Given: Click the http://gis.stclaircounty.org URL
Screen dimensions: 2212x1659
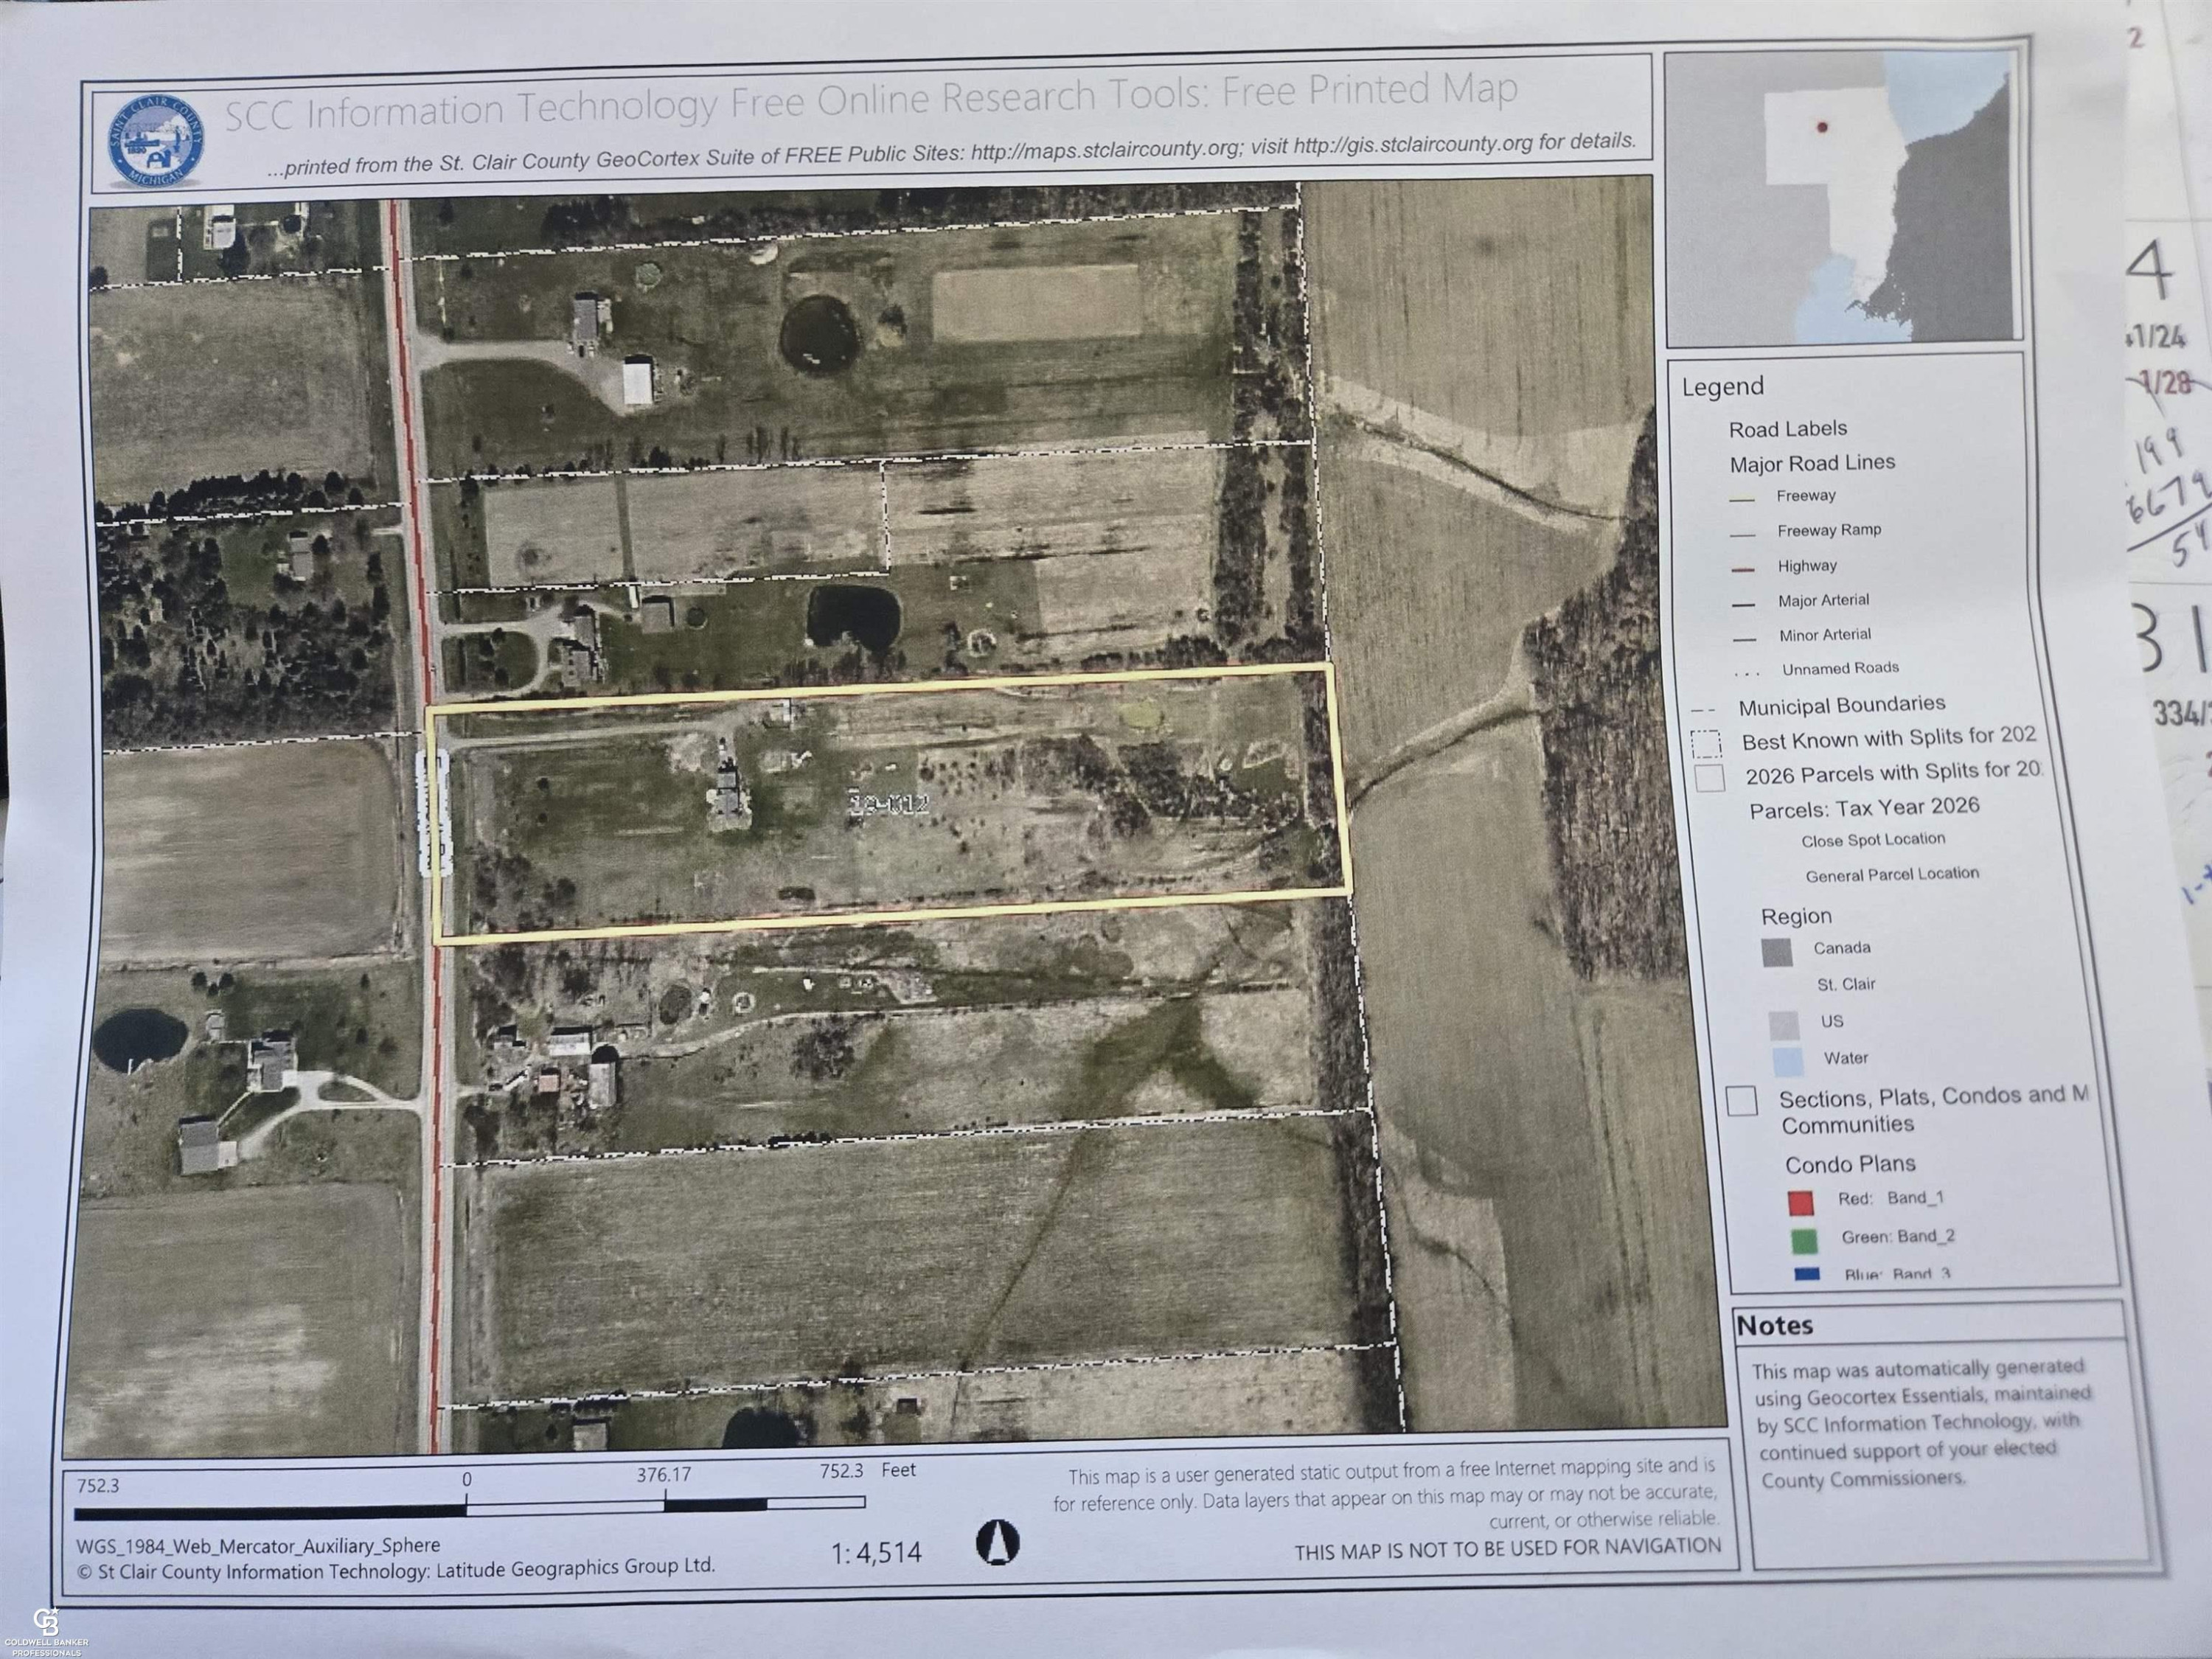Looking at the screenshot, I should 1412,144.
